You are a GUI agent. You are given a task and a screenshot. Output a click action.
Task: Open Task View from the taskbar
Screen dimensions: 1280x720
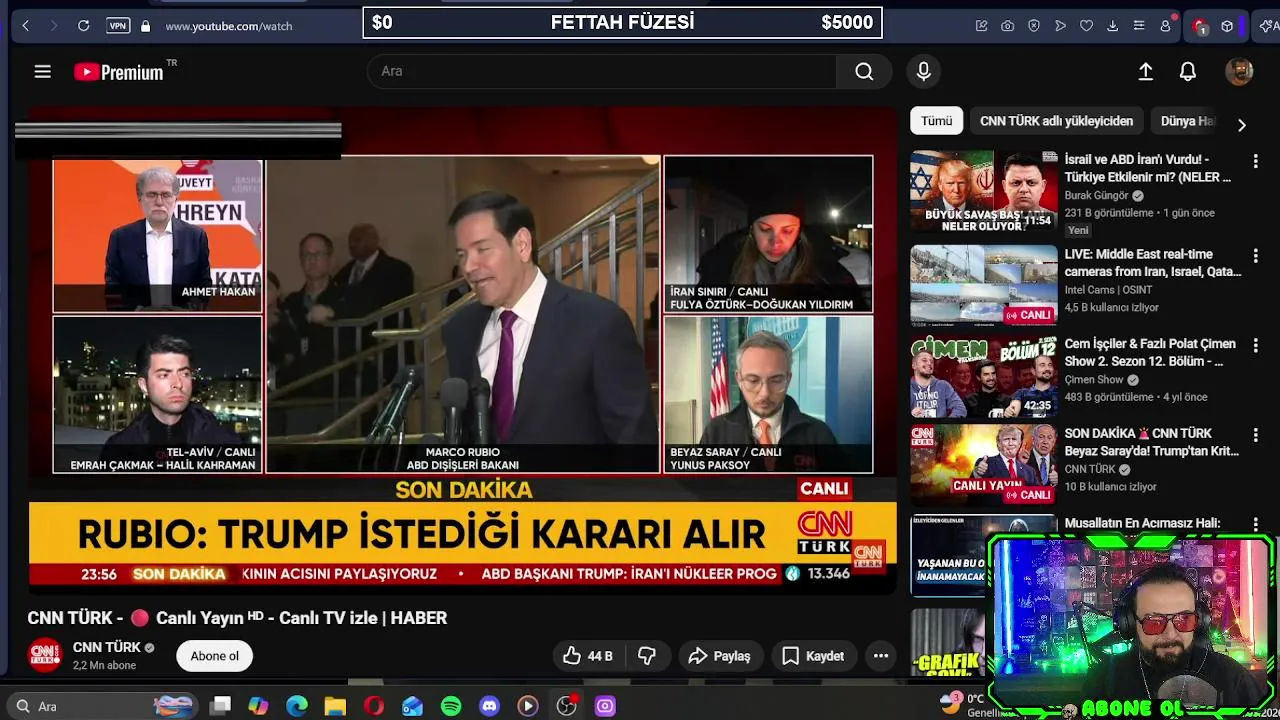click(x=221, y=706)
